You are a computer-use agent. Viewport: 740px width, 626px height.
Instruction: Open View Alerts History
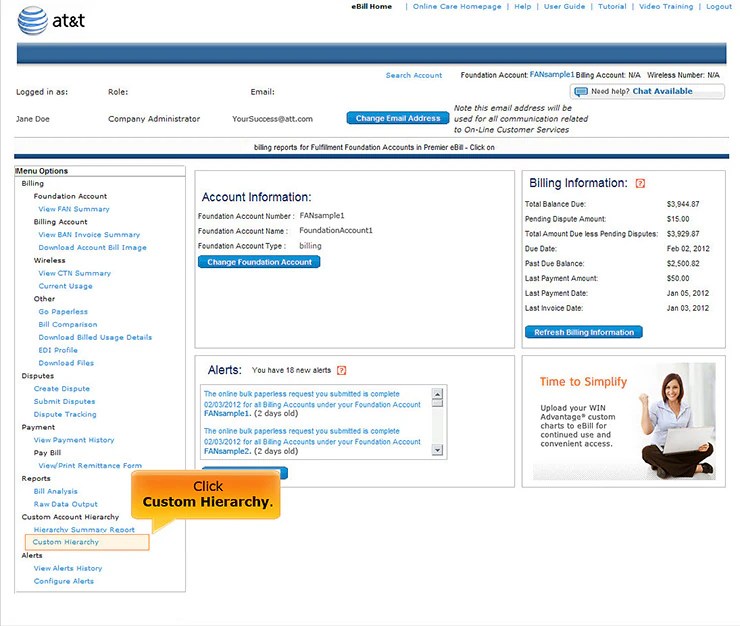[x=68, y=568]
